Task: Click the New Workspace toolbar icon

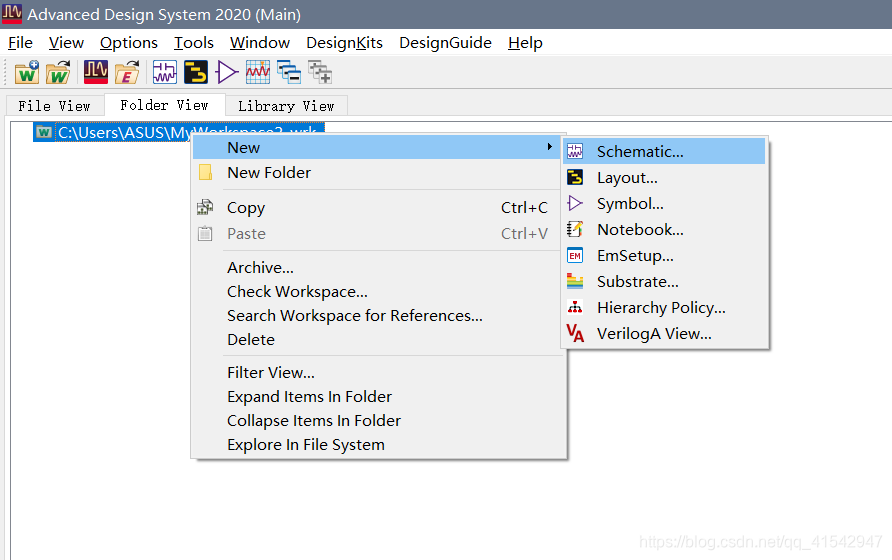Action: point(27,72)
